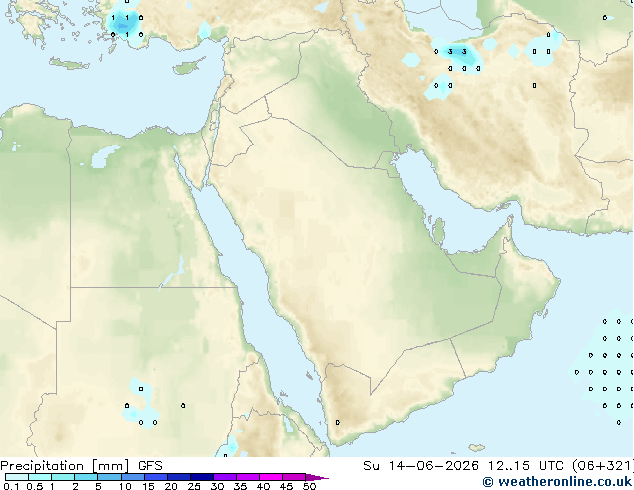Screen dimensions: 634x490
Task: Select the legend swatch between 2 and 5
Action: (86, 477)
